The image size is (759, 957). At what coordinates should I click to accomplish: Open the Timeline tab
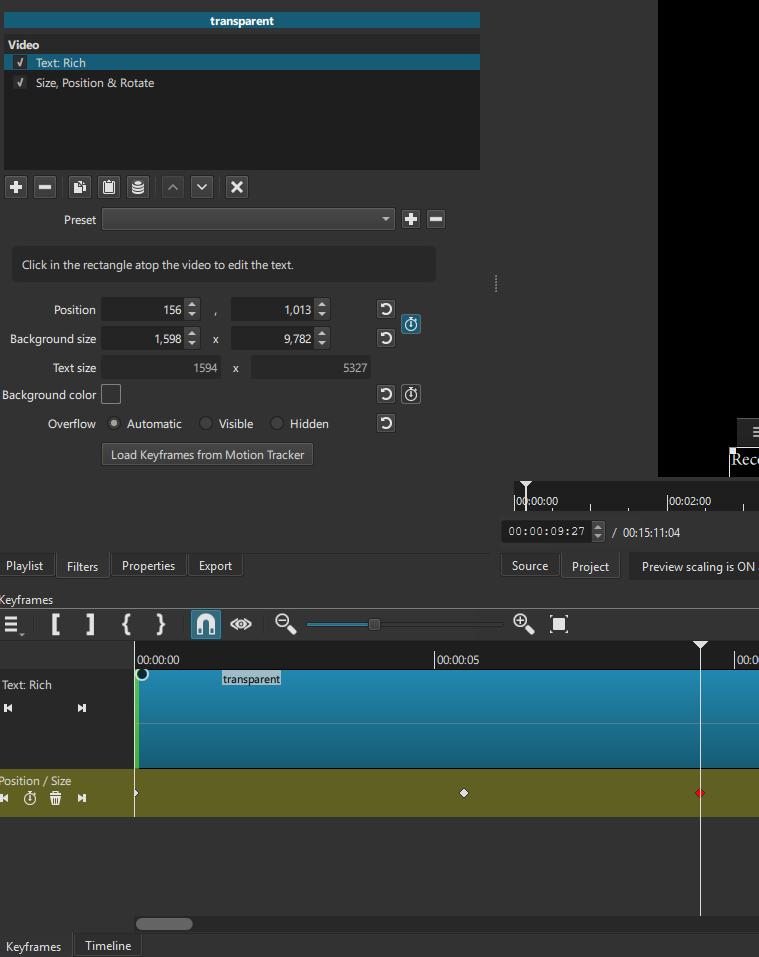(107, 946)
